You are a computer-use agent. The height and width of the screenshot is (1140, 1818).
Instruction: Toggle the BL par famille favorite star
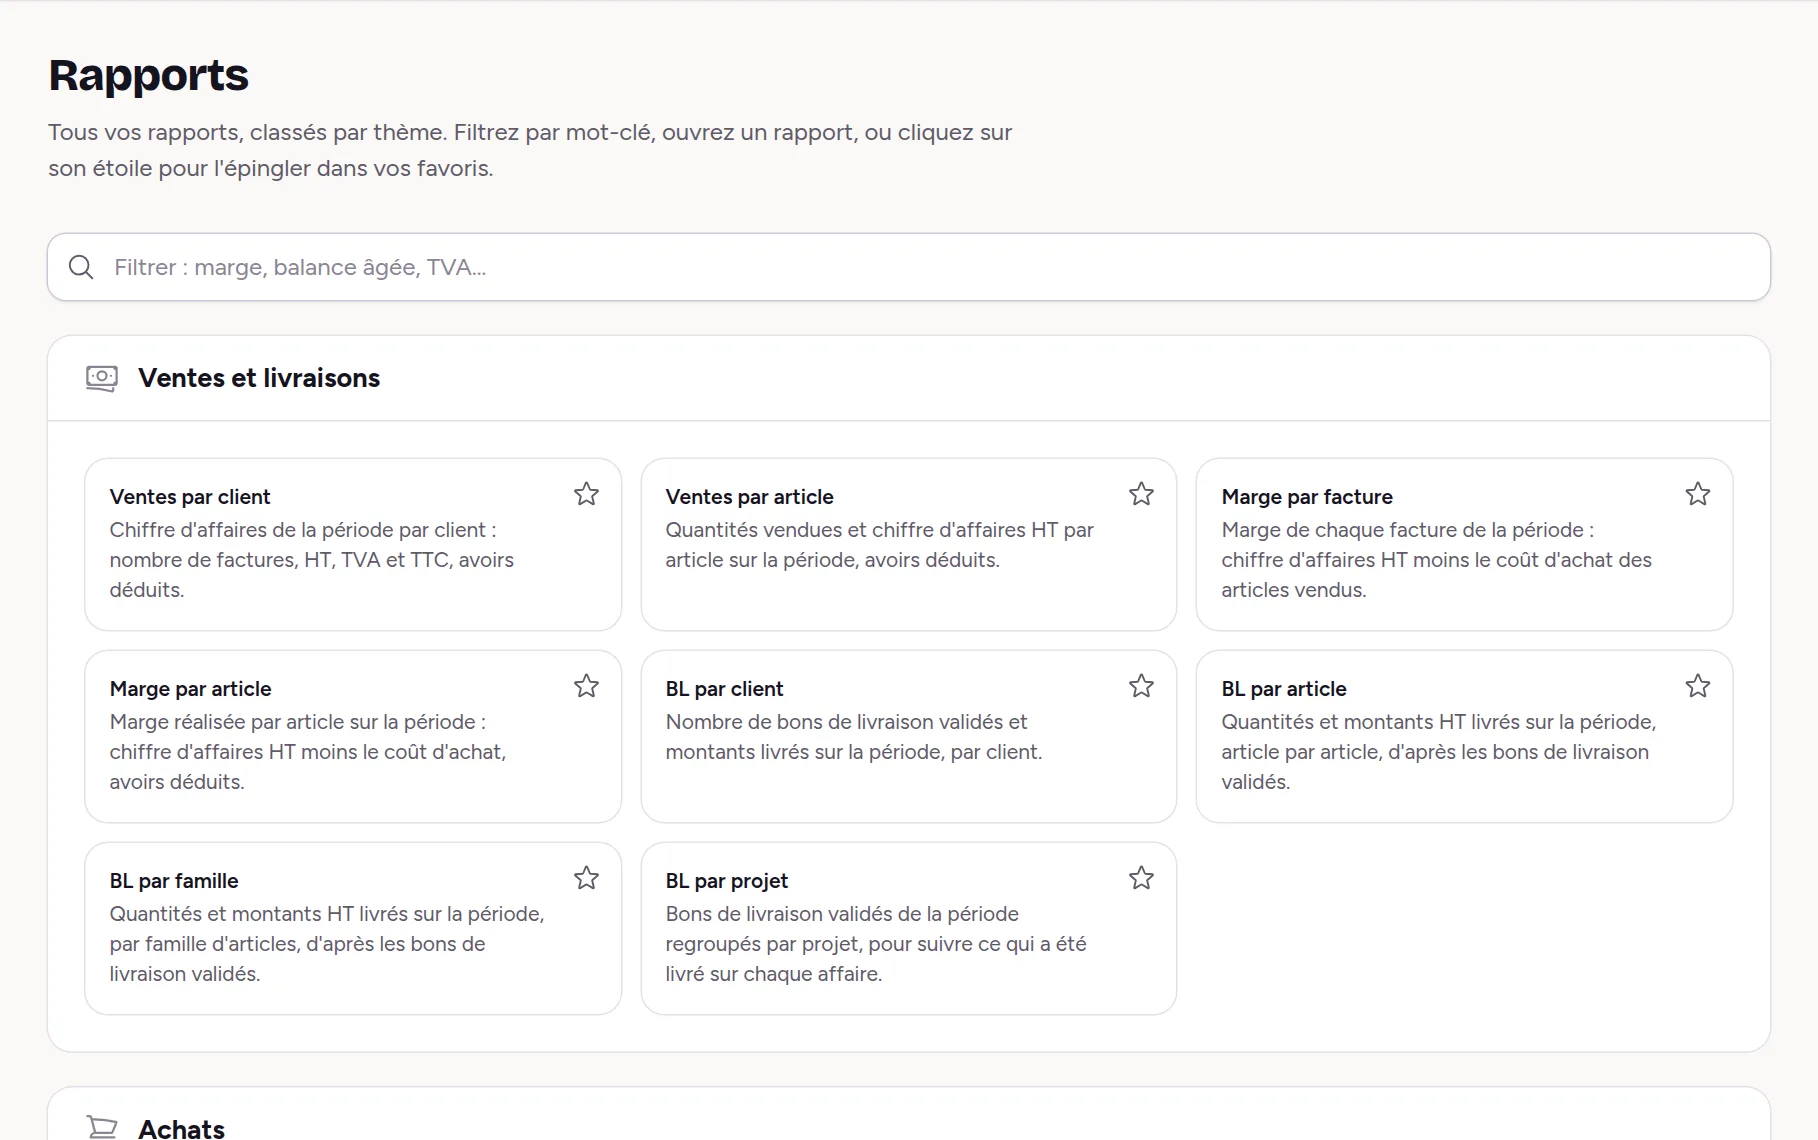tap(586, 878)
